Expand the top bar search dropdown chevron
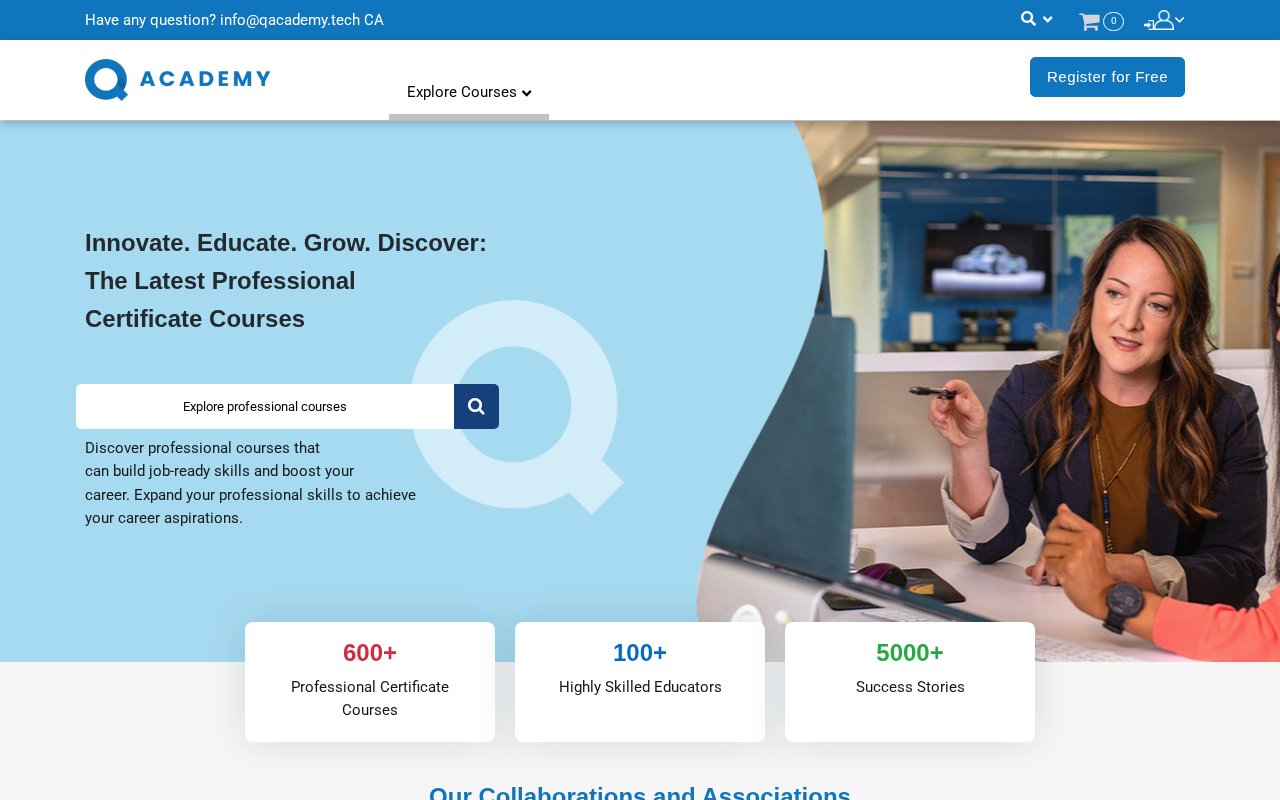The image size is (1280, 800). [1047, 20]
